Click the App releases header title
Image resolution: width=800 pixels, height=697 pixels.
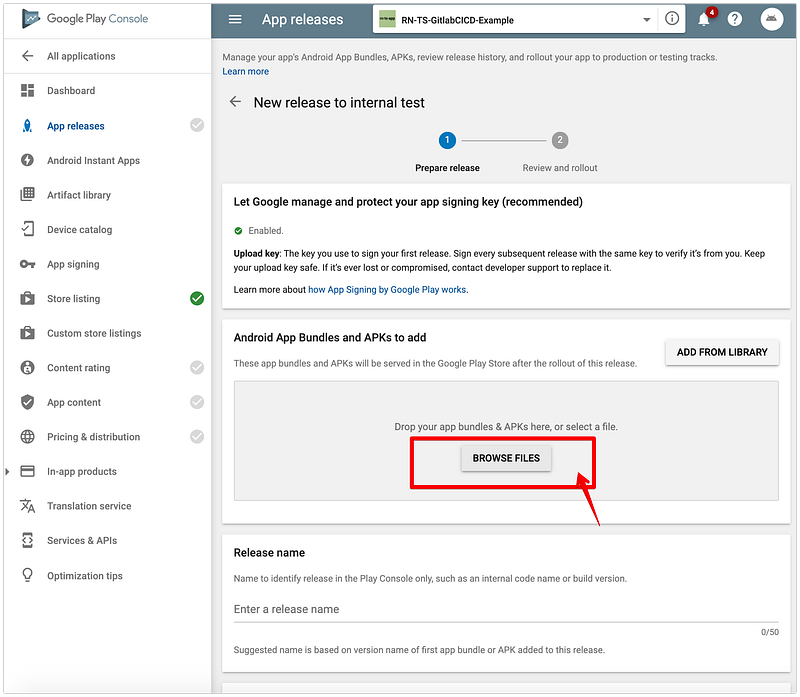(x=303, y=19)
